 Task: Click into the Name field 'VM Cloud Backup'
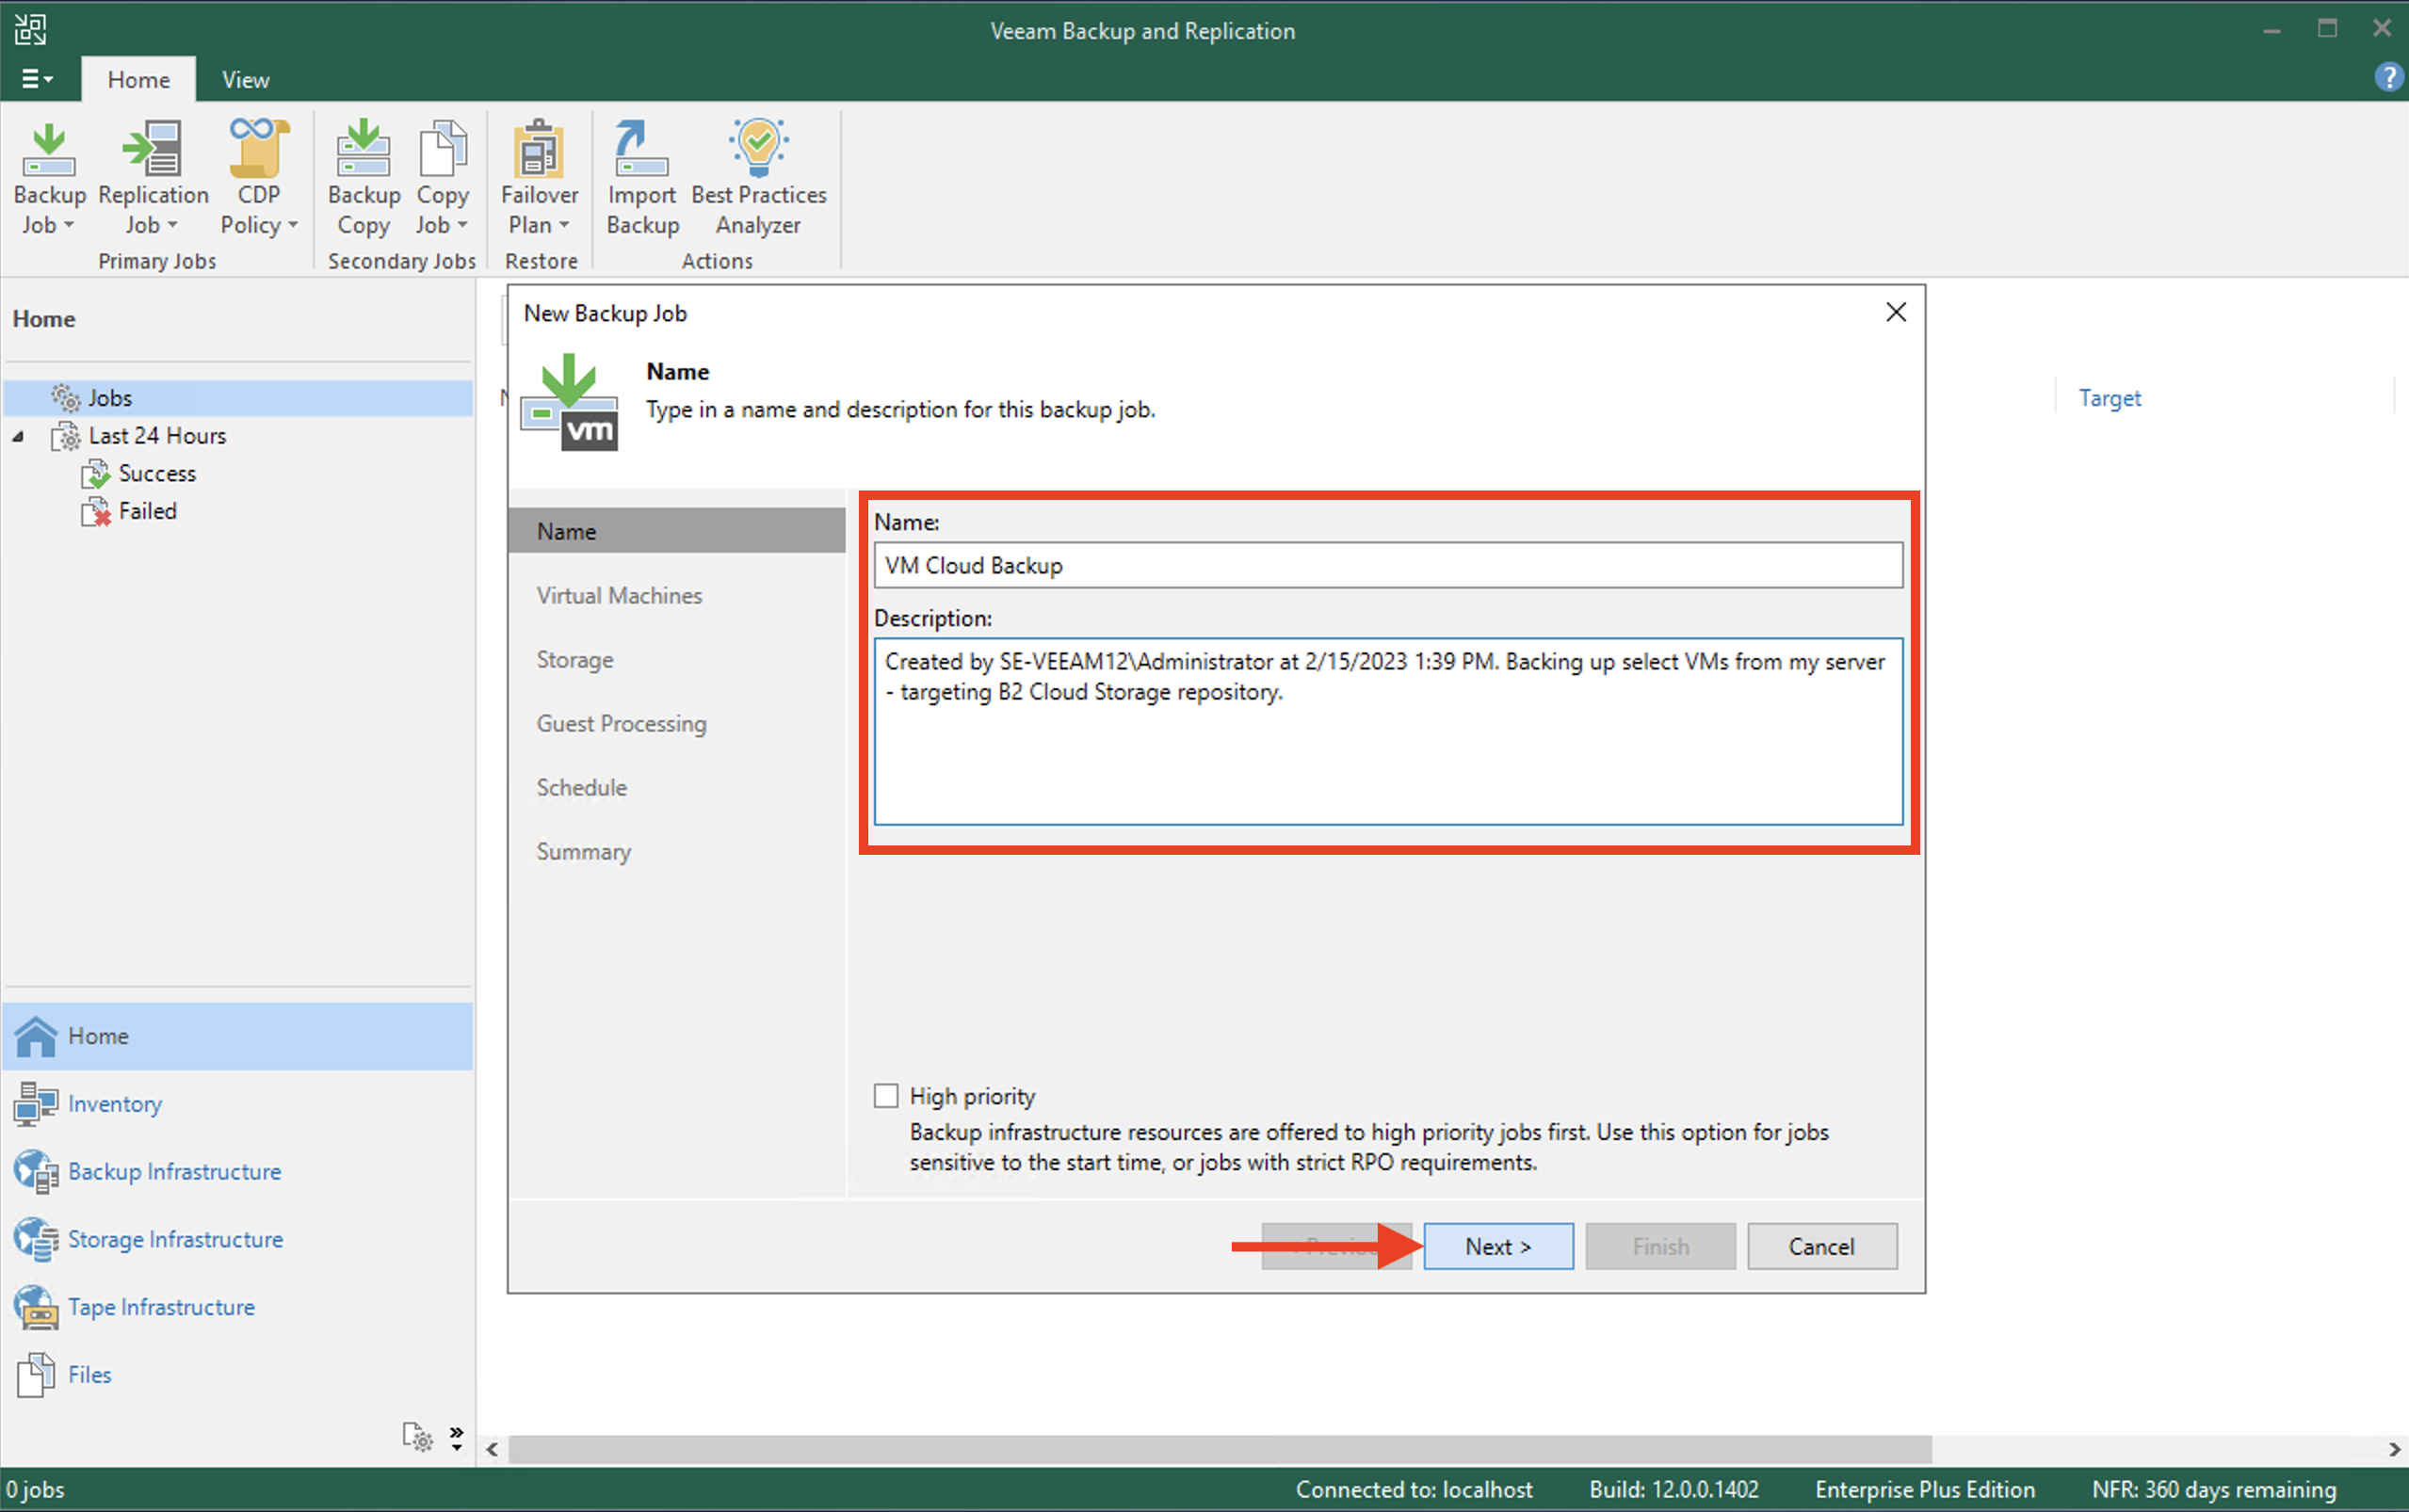[x=1388, y=566]
